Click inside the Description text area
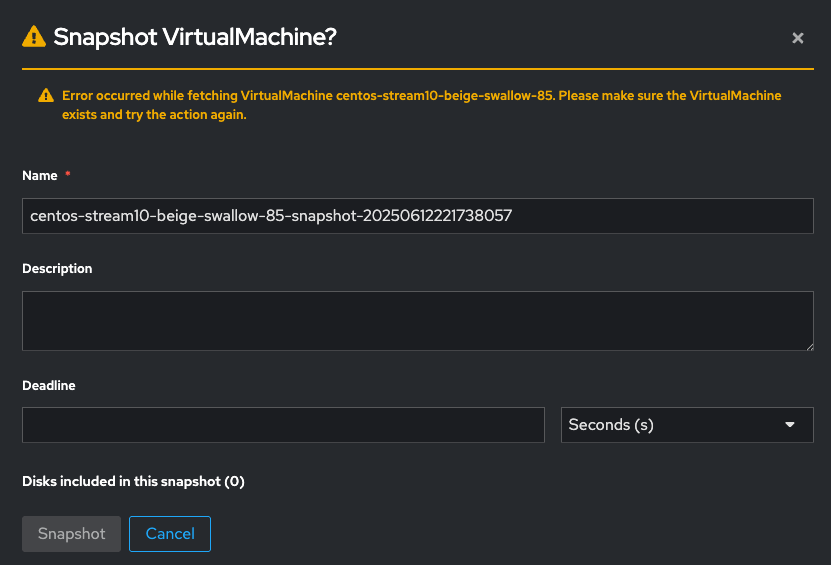 click(417, 321)
